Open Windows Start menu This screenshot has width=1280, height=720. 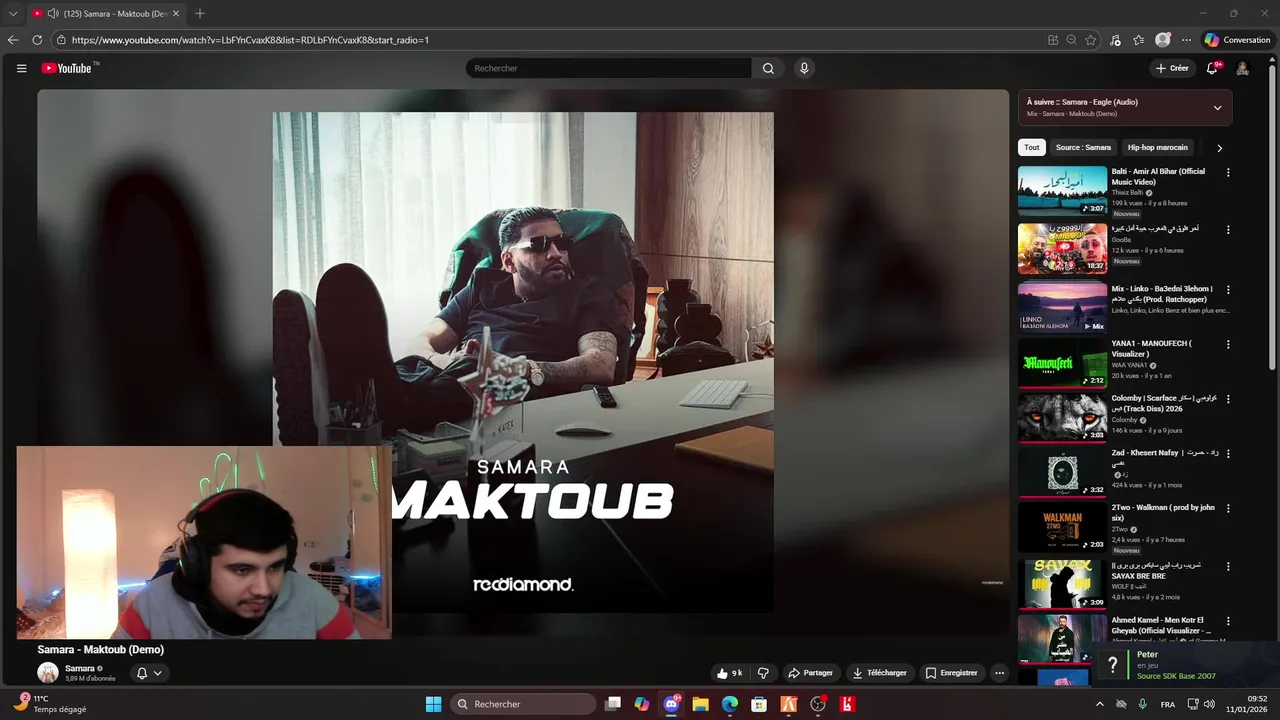click(x=433, y=704)
